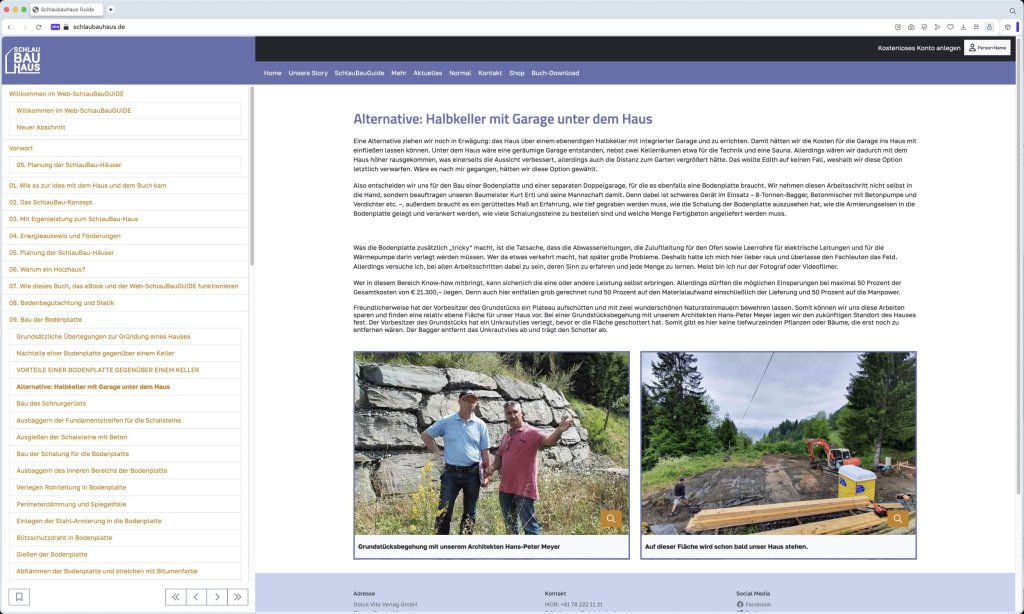Expand the Vorwort section in sidebar
Image resolution: width=1024 pixels, height=614 pixels.
click(x=21, y=148)
